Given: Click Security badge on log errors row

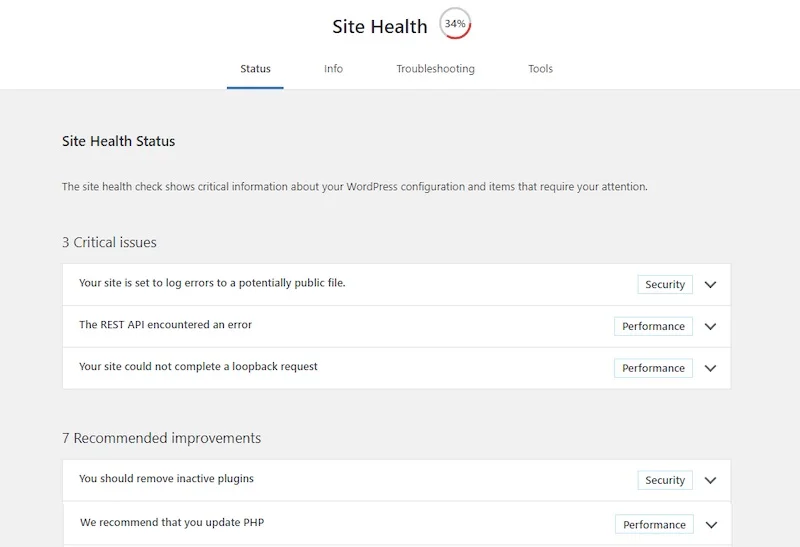Looking at the screenshot, I should (x=665, y=285).
